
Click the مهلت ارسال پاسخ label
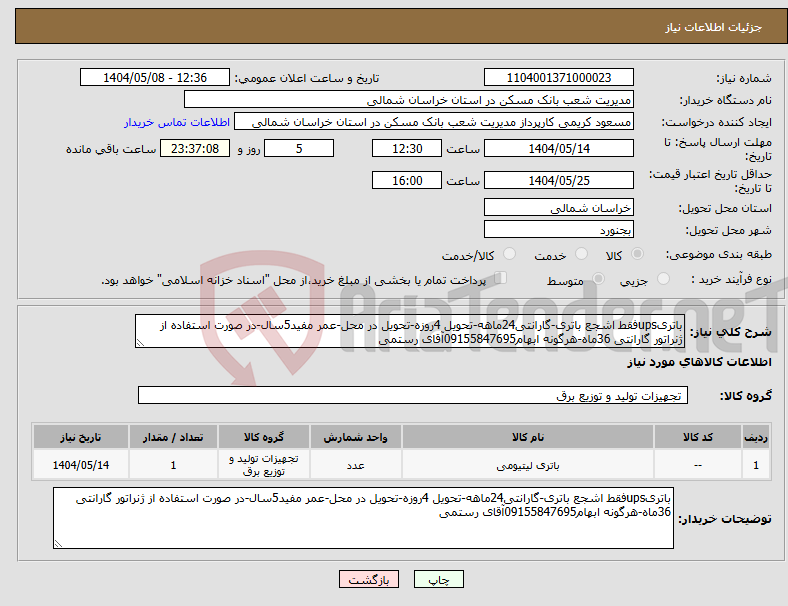tap(717, 149)
